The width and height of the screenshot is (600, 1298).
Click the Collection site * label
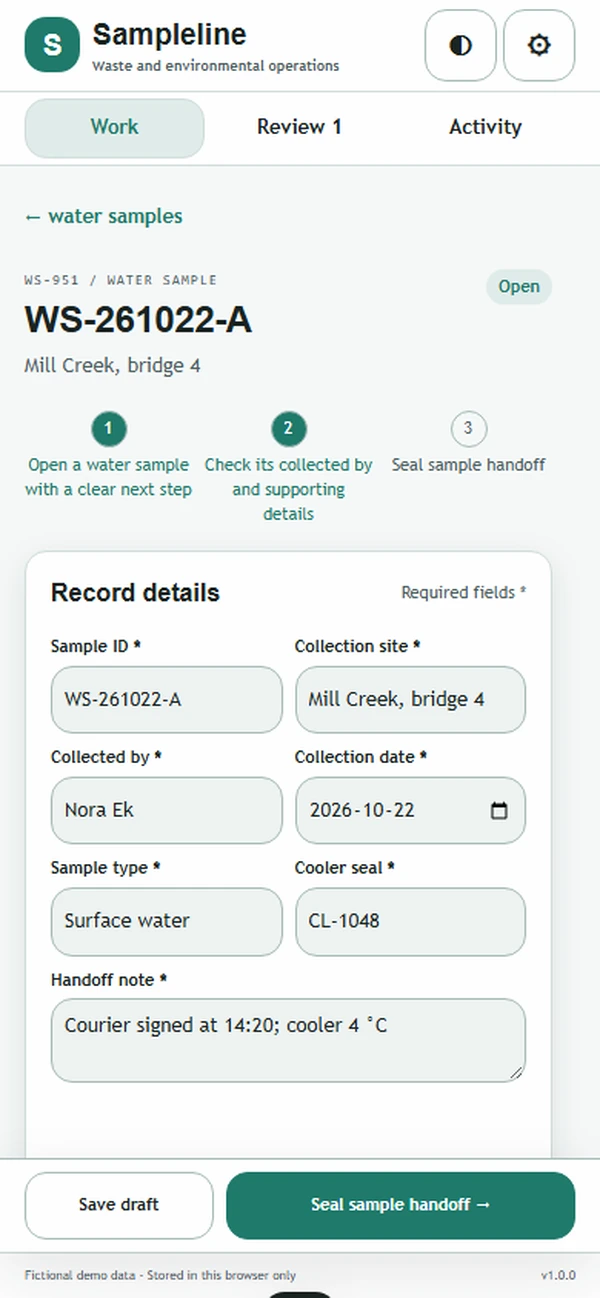pyautogui.click(x=358, y=646)
